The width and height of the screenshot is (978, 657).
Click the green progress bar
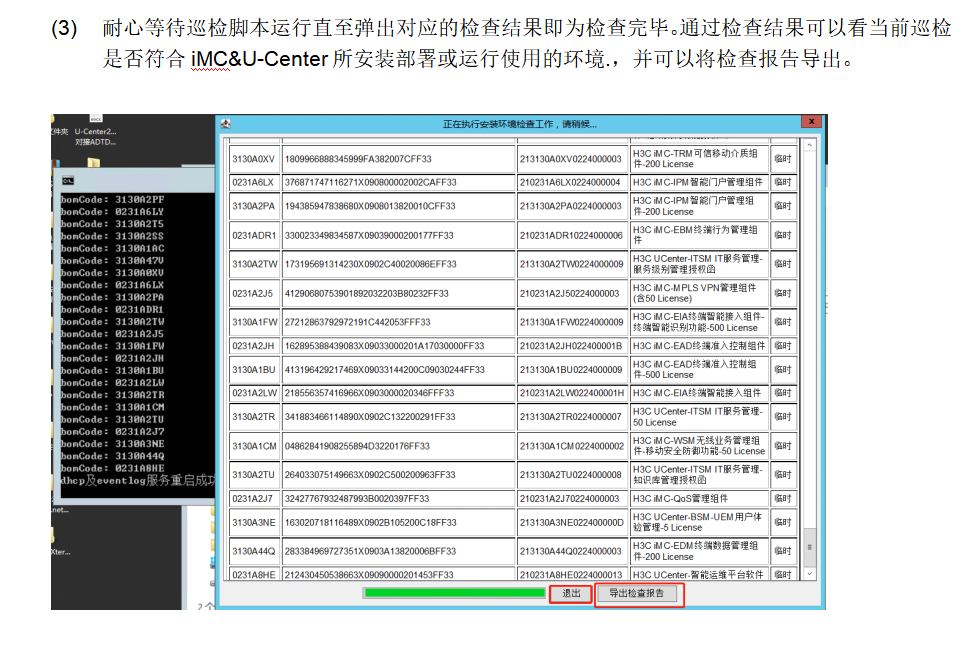click(455, 593)
